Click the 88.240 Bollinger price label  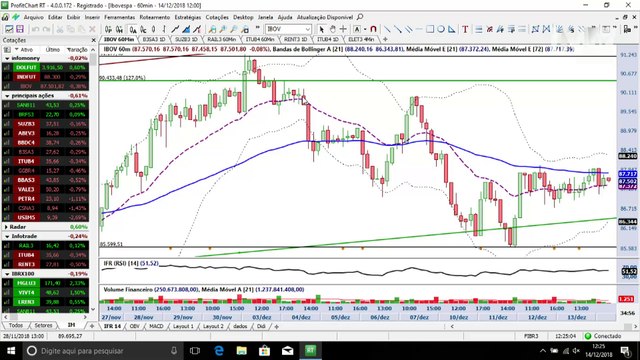pyautogui.click(x=628, y=156)
